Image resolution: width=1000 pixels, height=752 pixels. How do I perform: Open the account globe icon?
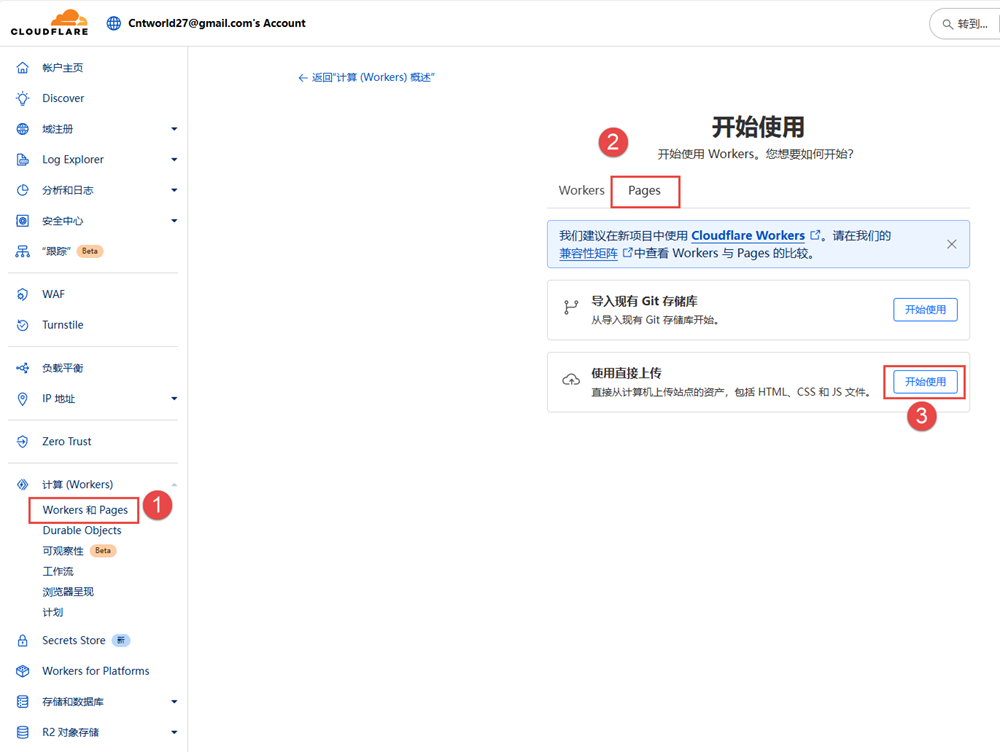114,24
